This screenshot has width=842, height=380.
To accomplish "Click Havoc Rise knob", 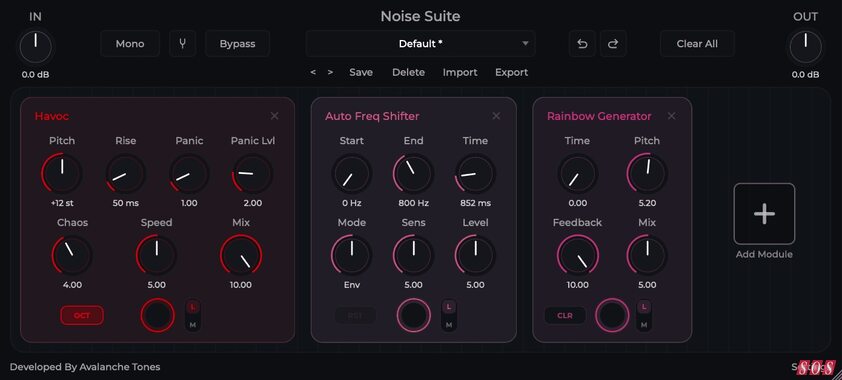I will [126, 173].
